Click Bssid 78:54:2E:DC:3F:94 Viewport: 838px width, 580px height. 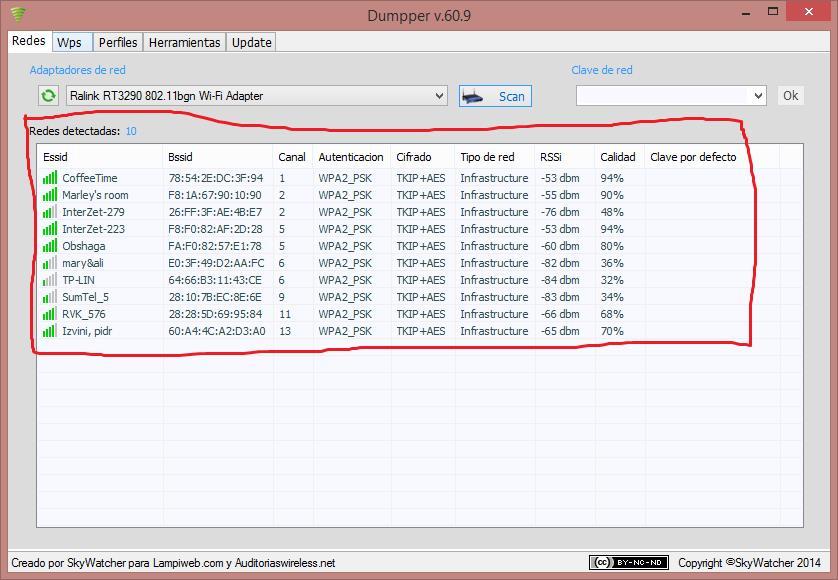pos(216,178)
